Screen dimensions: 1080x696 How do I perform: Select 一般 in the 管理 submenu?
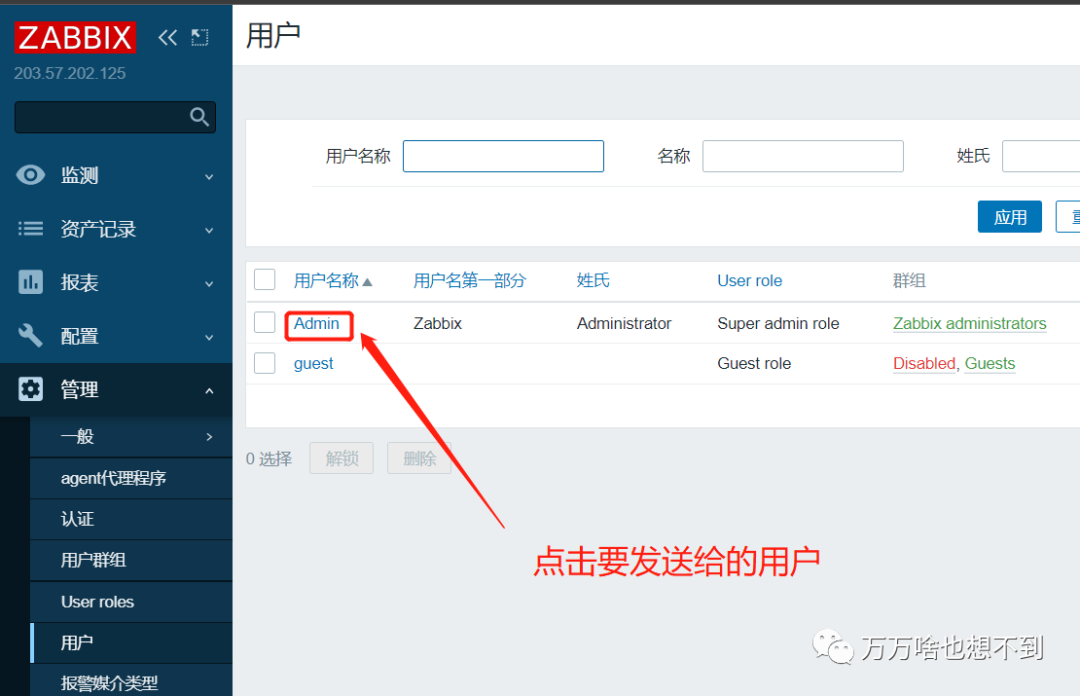pos(131,437)
